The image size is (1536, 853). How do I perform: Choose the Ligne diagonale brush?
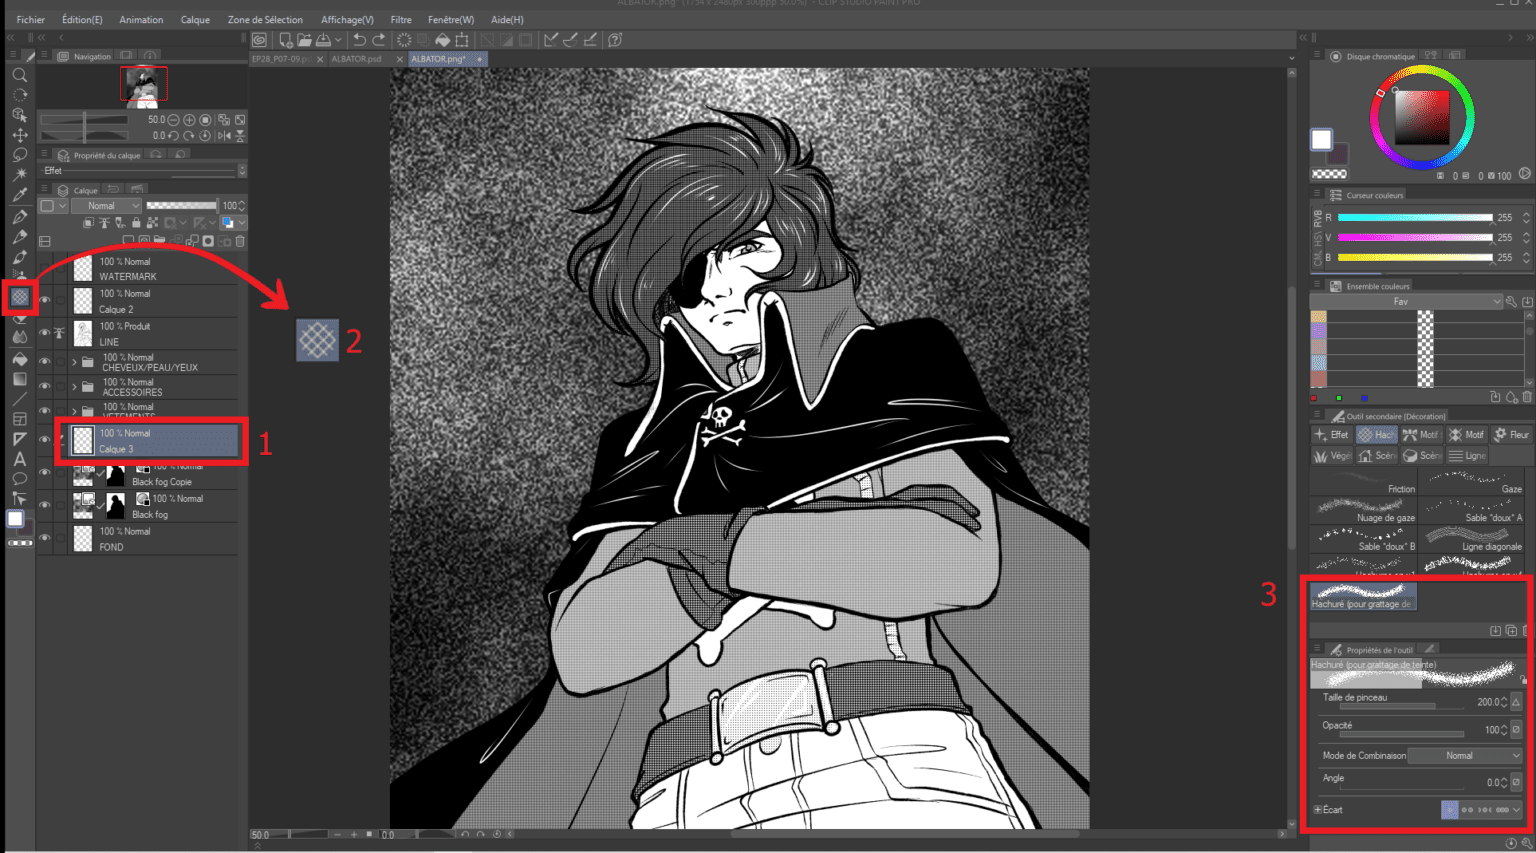(1473, 539)
